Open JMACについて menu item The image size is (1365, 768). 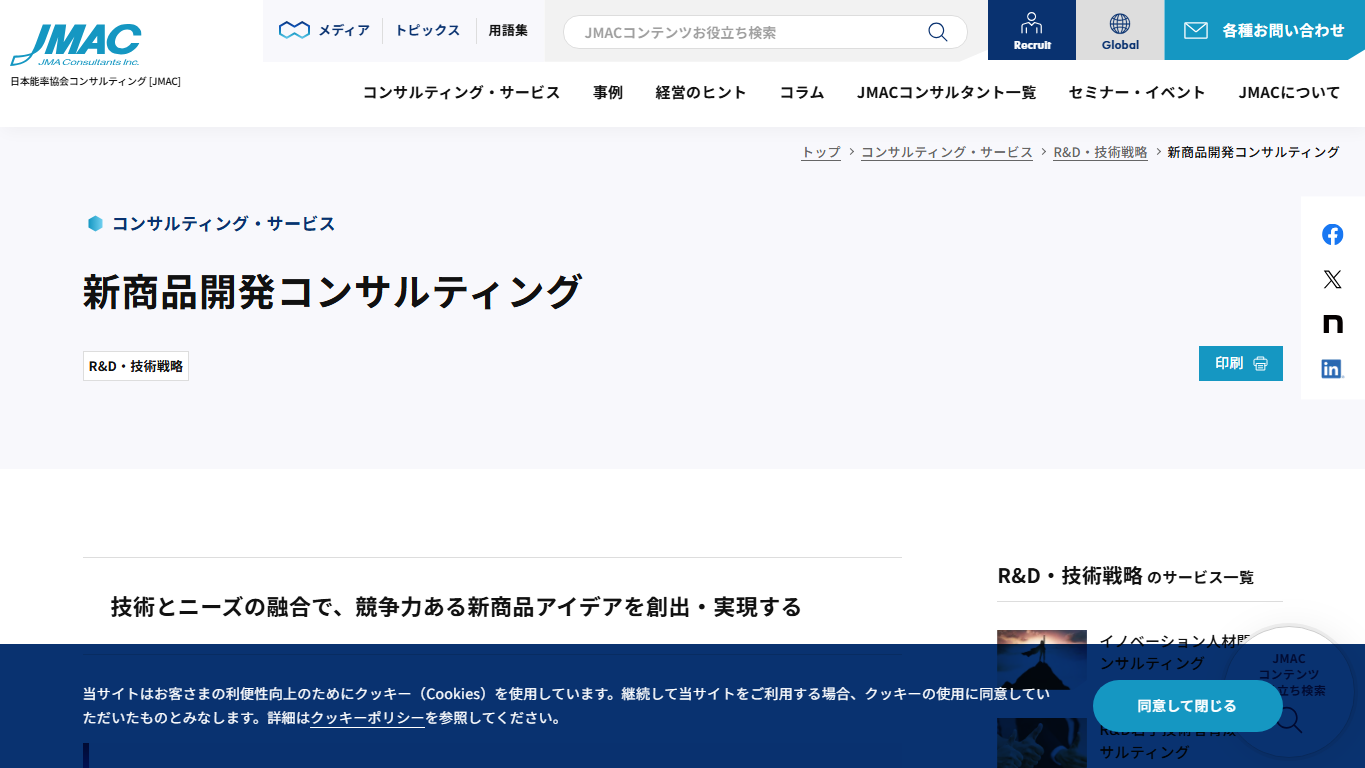1289,92
